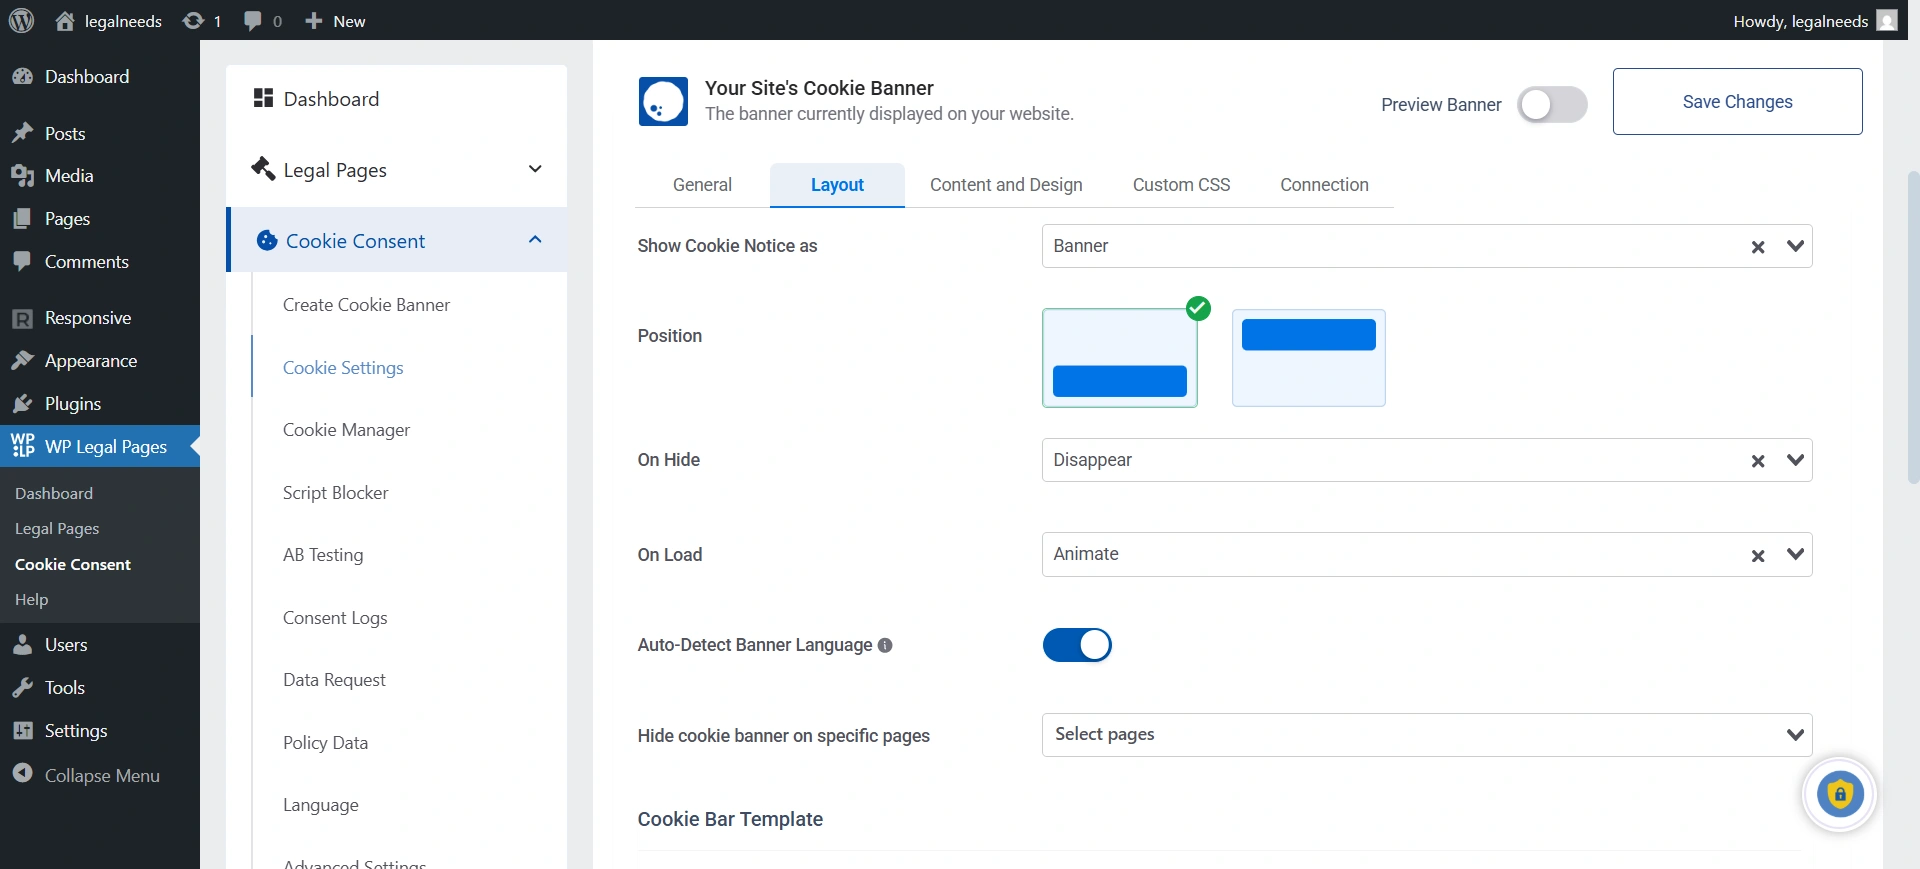Expand the Legal Pages menu section
This screenshot has height=869, width=1920.
535,170
